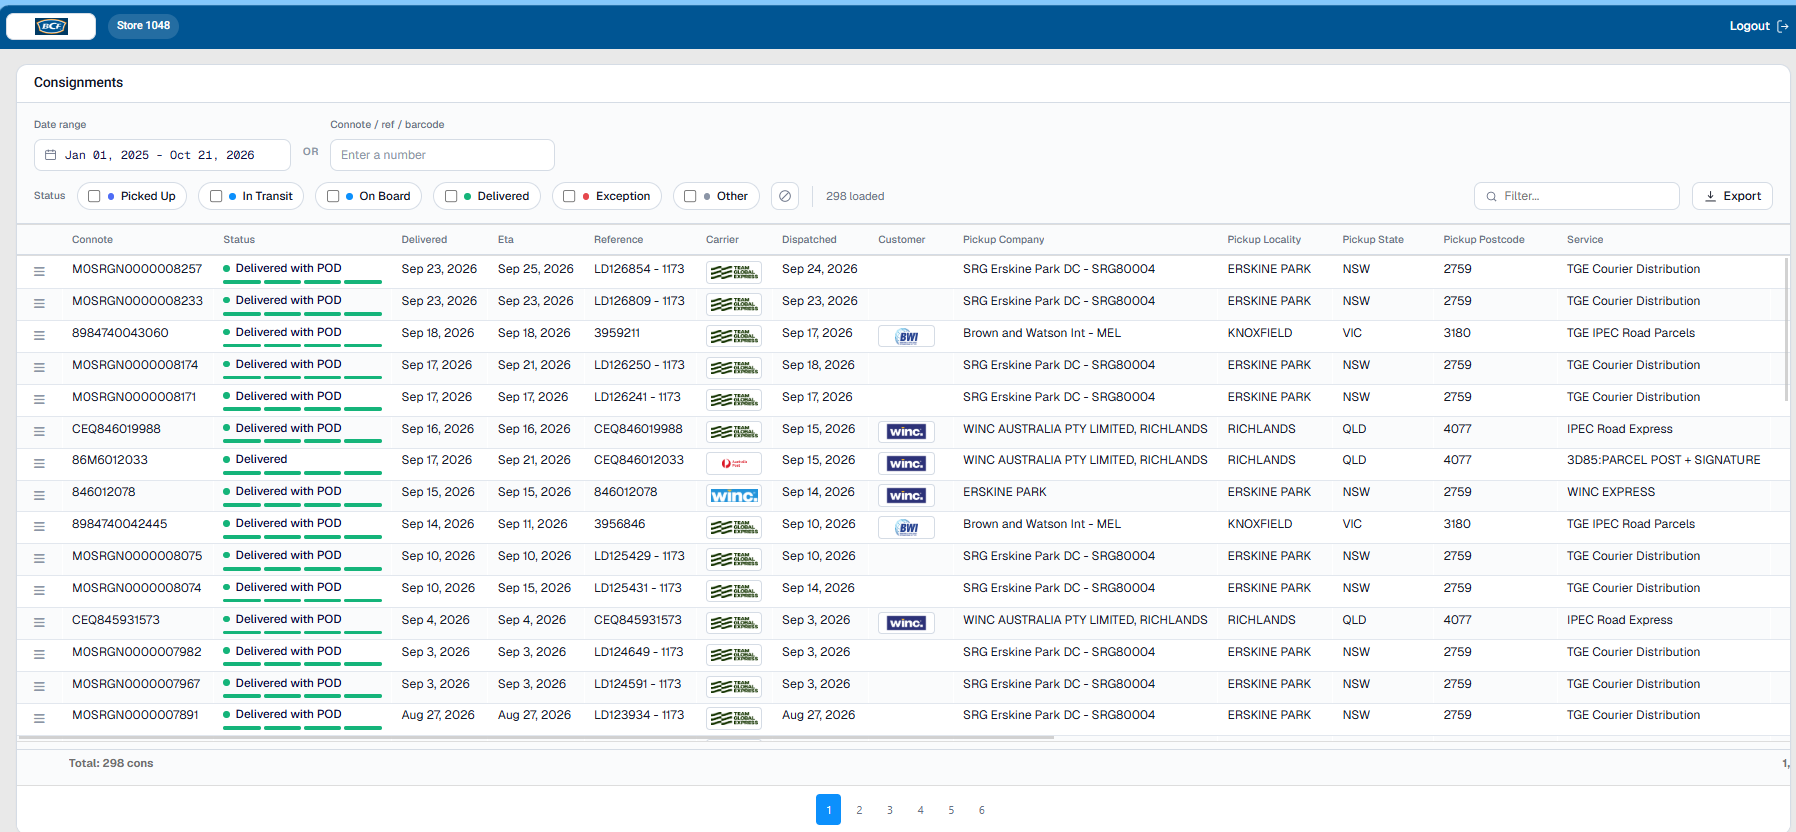Open row menu for CEQ845931573
1796x832 pixels.
pos(39,622)
